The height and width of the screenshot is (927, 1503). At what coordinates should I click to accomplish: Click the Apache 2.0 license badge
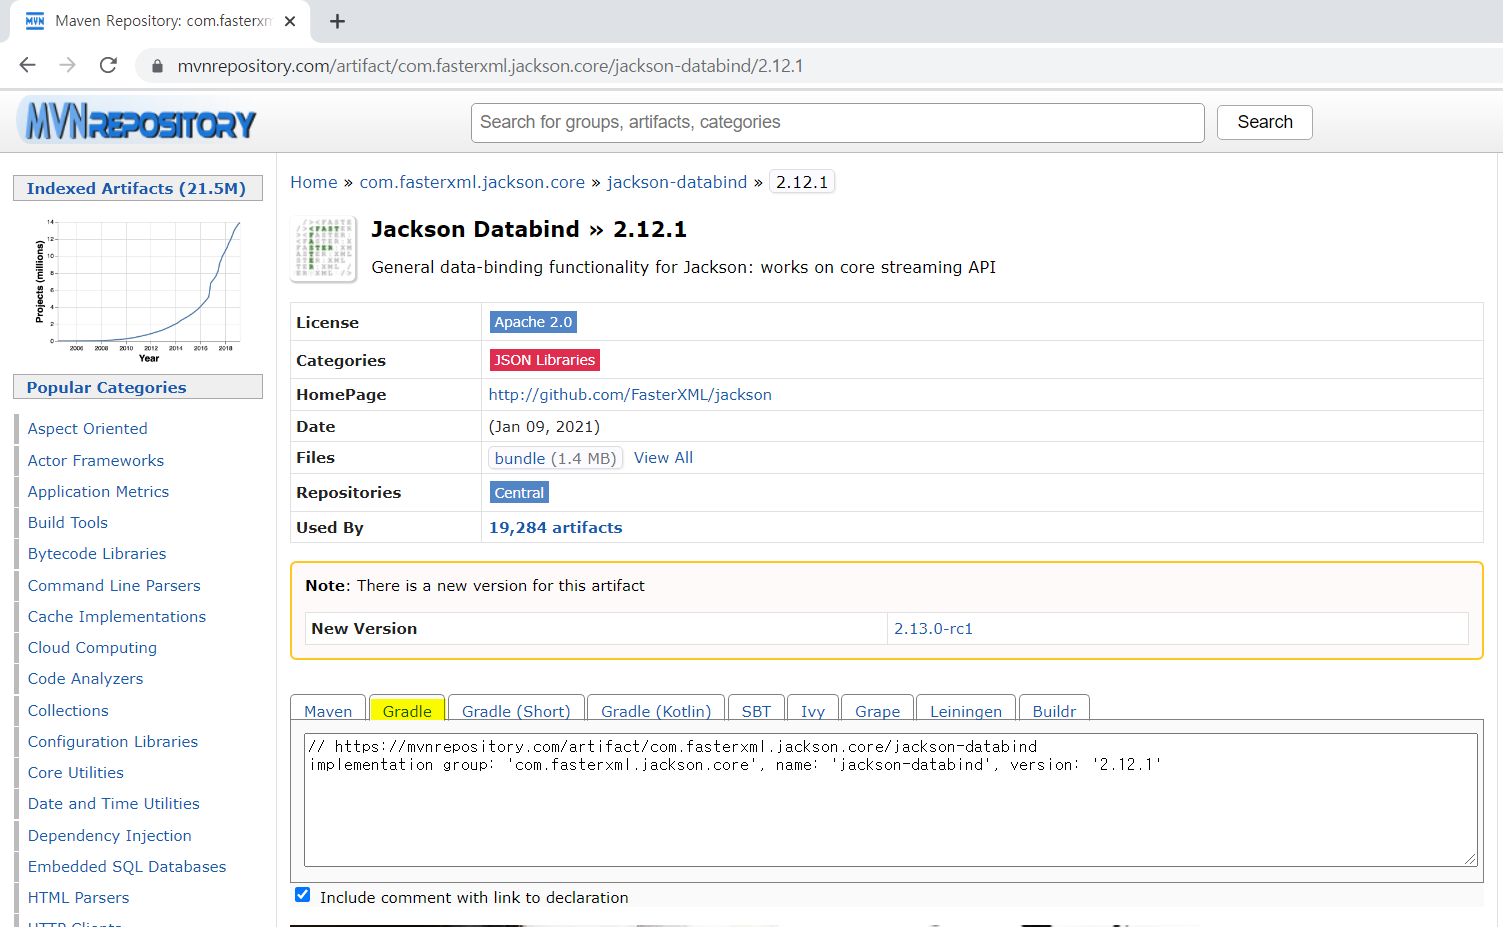(533, 322)
